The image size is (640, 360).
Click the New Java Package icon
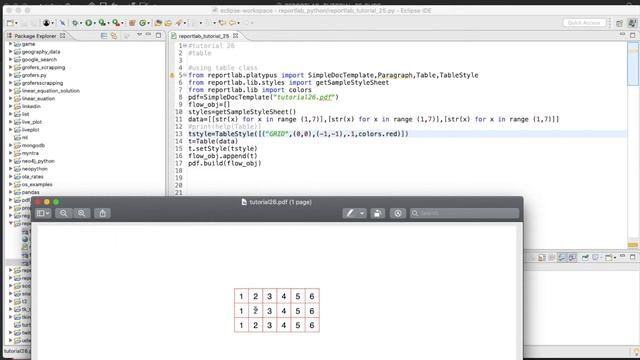pyautogui.click(x=132, y=23)
